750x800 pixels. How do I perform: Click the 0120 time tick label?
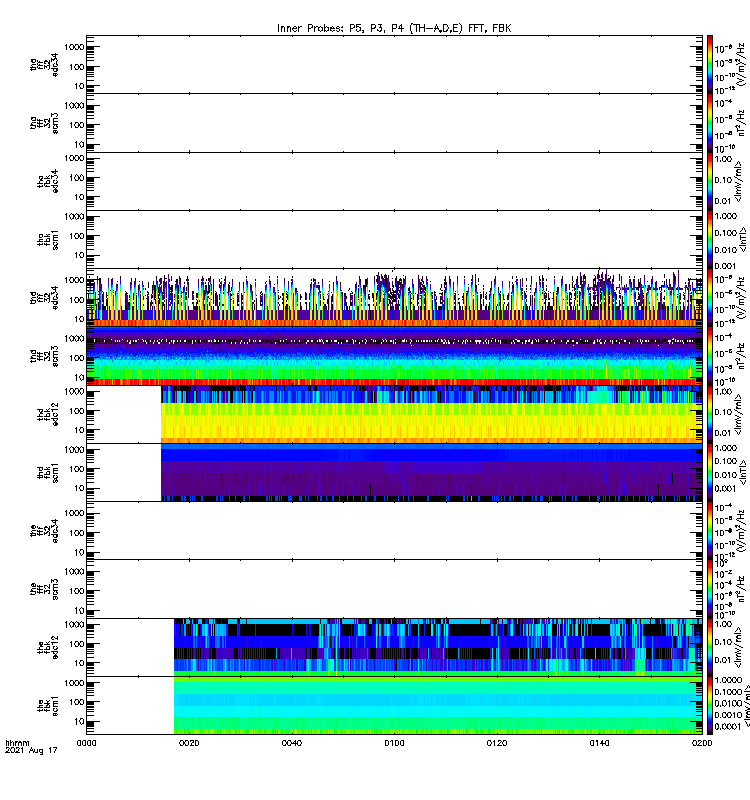(x=497, y=743)
